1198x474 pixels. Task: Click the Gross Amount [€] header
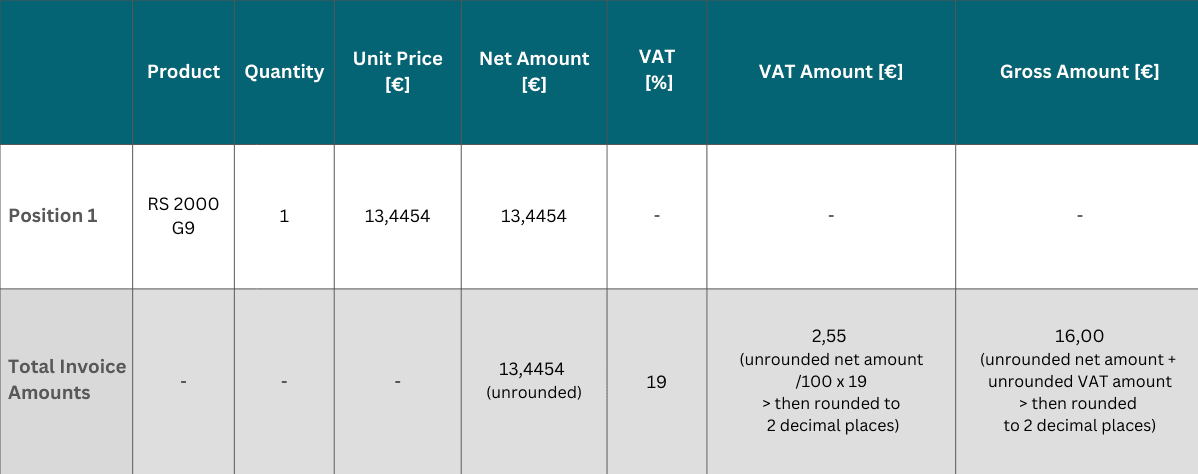pyautogui.click(x=1079, y=72)
